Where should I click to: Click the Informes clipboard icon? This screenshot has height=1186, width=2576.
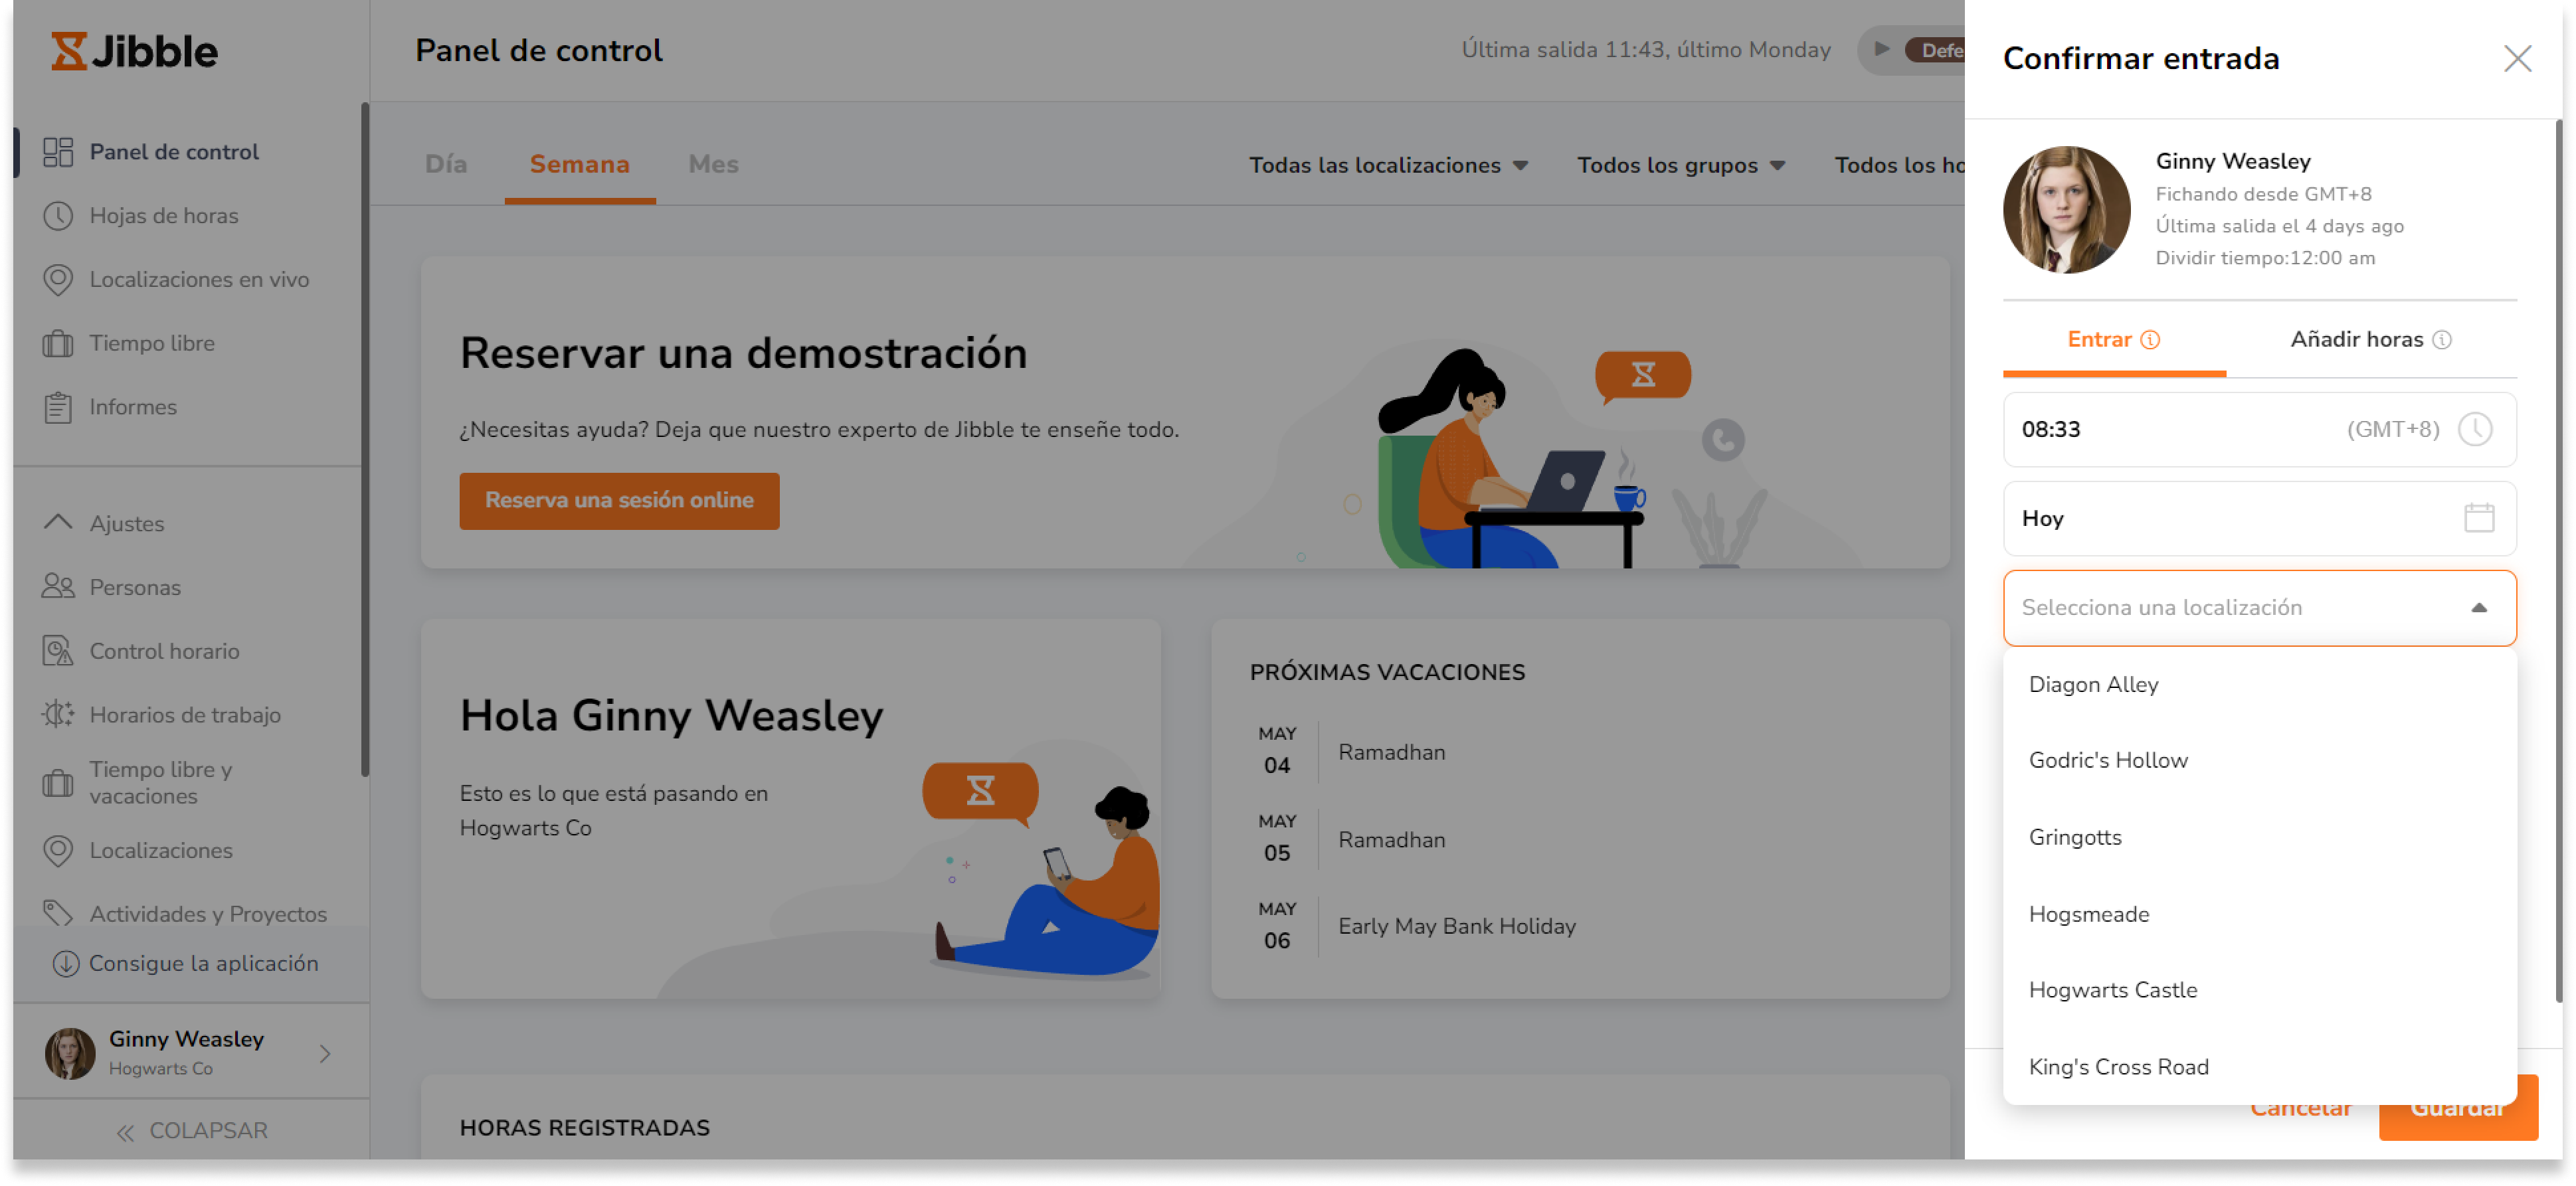click(58, 407)
